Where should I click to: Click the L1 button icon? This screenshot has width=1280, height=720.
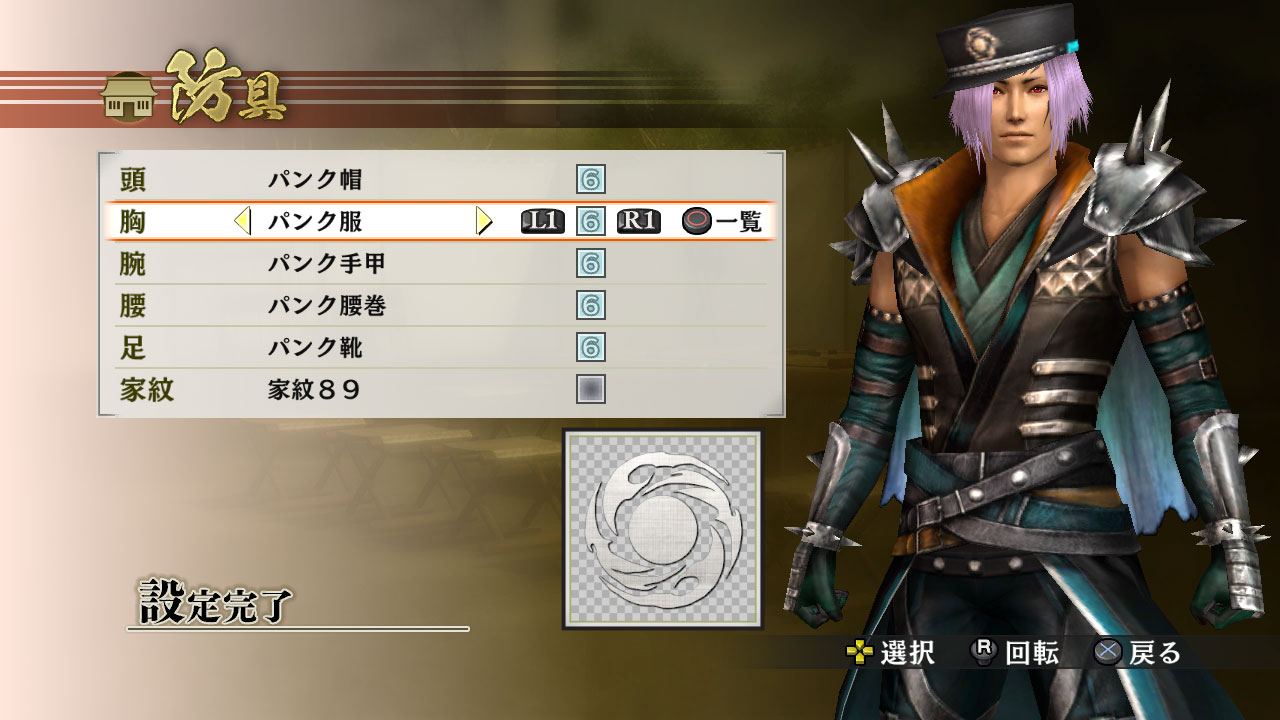543,221
